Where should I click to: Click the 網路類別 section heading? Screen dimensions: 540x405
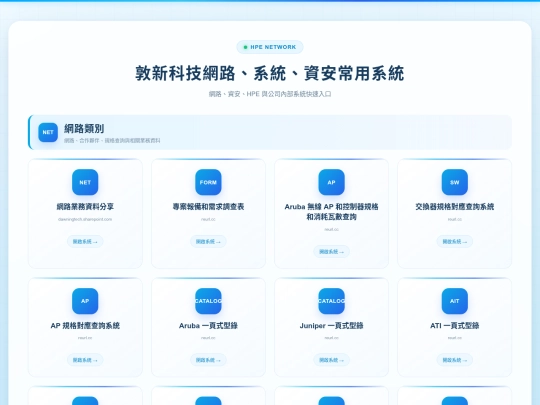click(x=84, y=129)
